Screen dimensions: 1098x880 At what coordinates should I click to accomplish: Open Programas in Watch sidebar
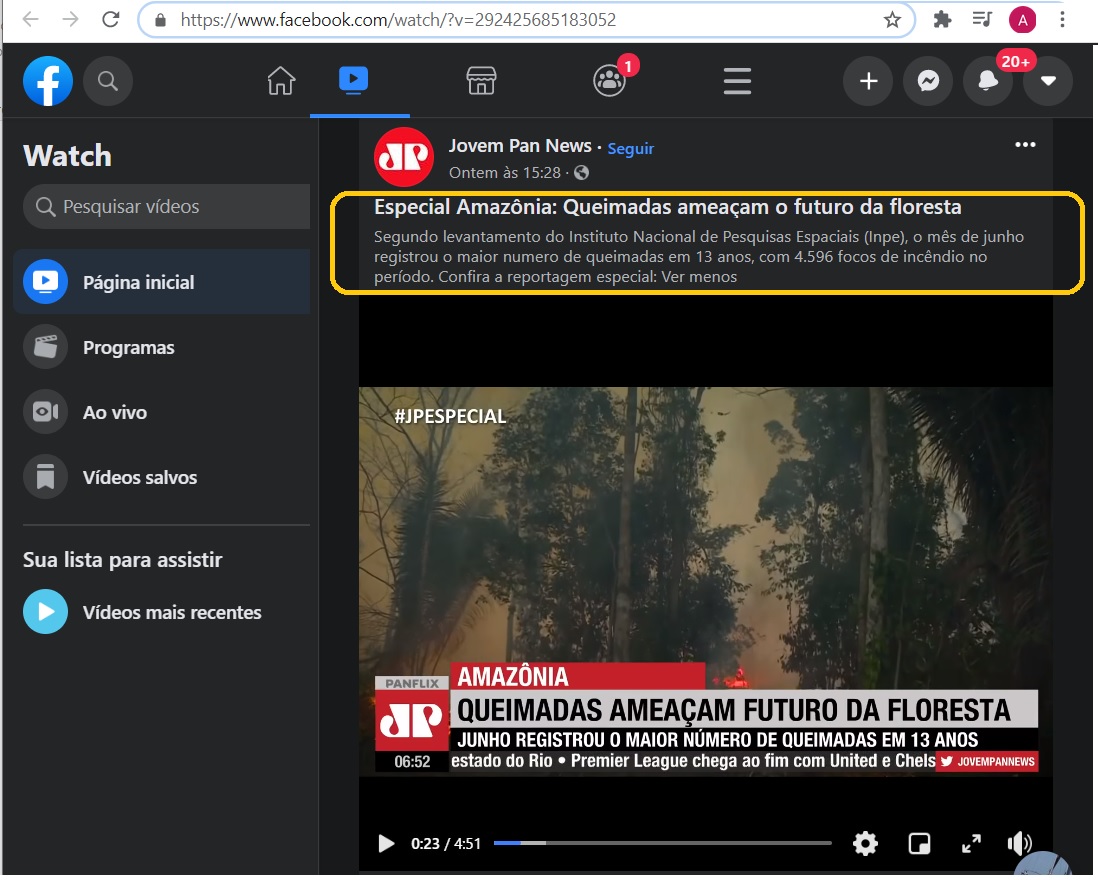click(x=162, y=347)
